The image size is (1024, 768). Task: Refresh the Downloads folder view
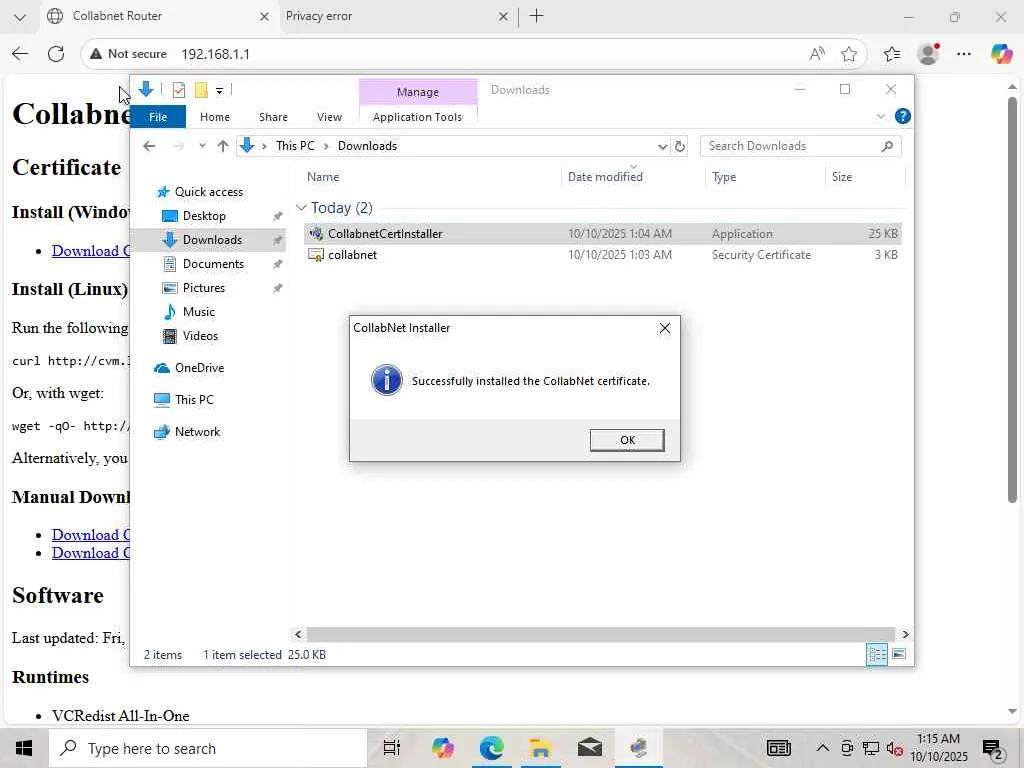(x=680, y=146)
